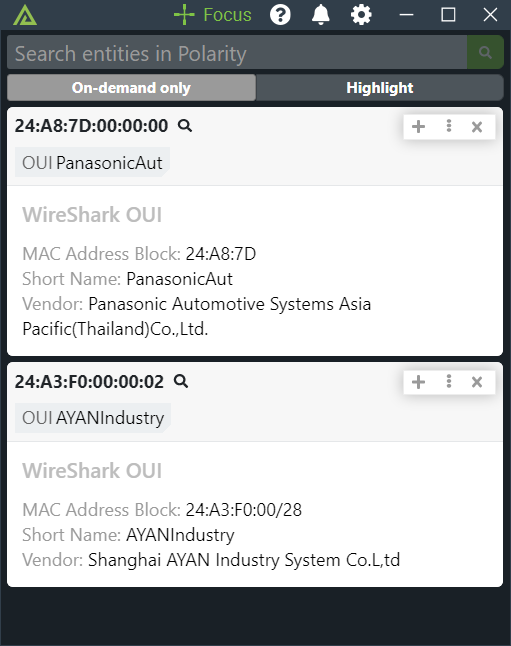Dismiss the 24:A3:F0:00:00:02 result card
The image size is (511, 646).
[x=477, y=382]
